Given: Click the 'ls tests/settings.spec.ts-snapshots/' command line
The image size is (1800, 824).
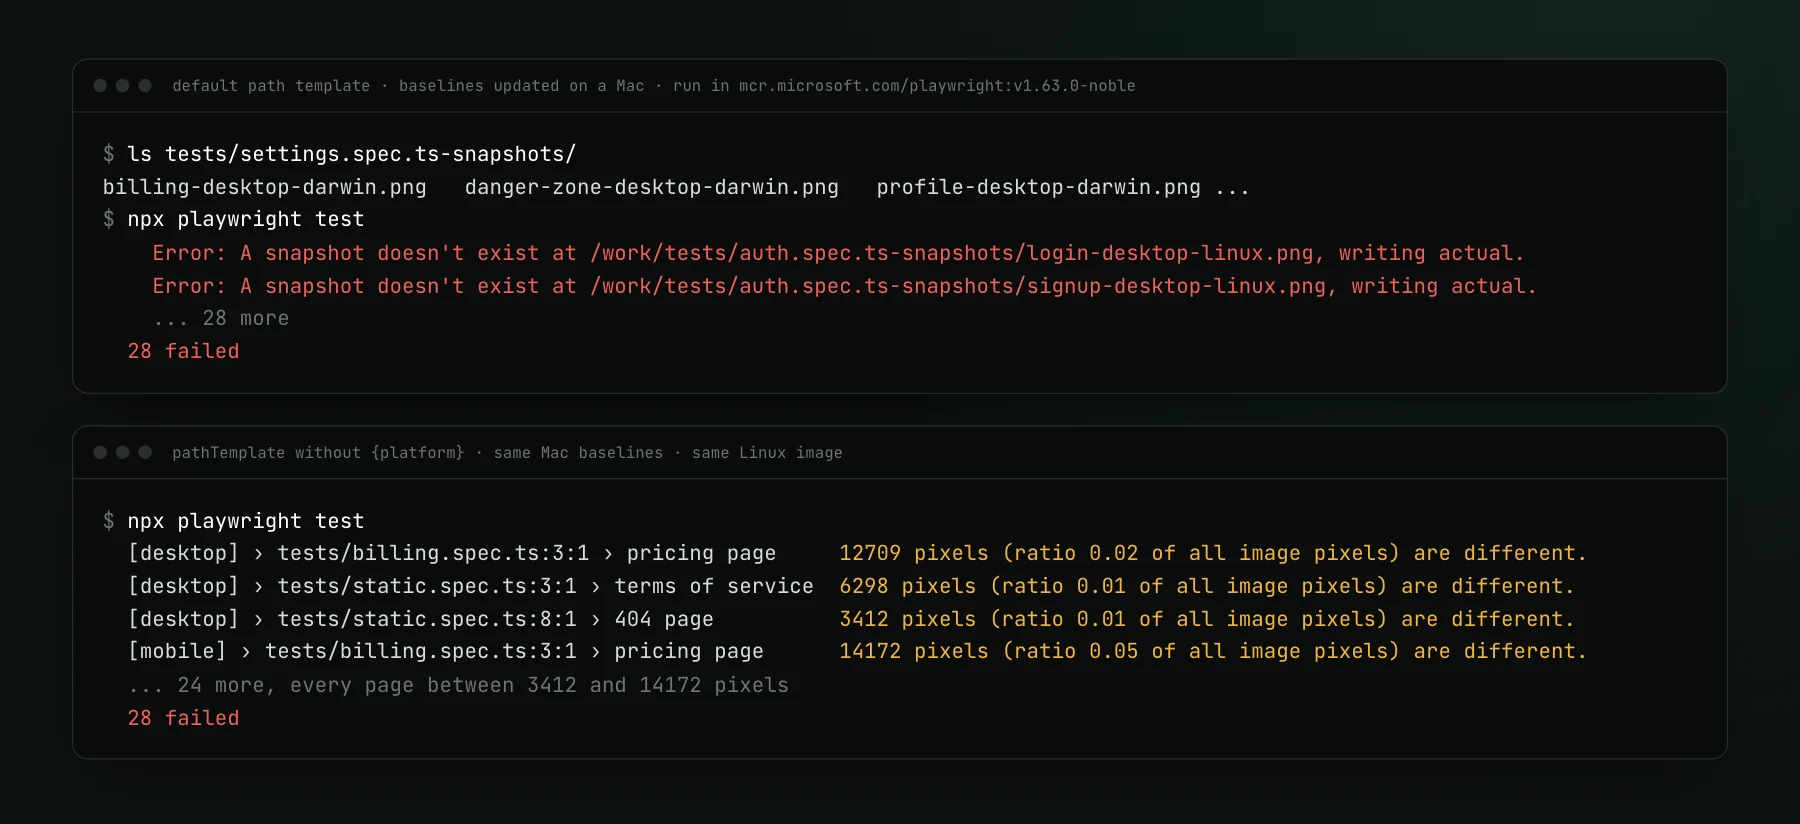Looking at the screenshot, I should (352, 154).
